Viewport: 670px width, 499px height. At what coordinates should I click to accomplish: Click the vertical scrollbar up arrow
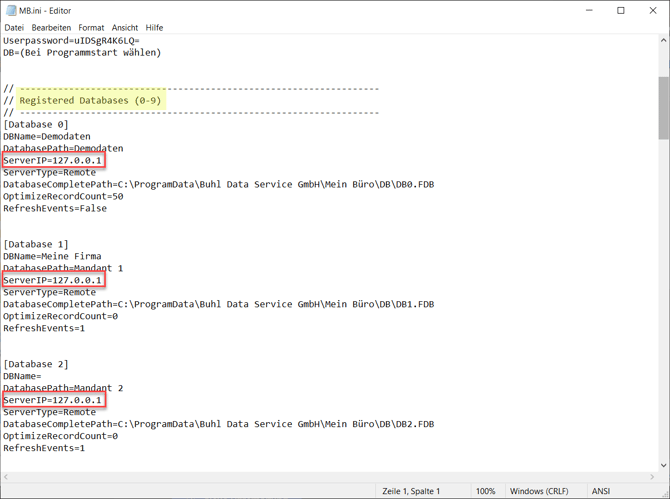[x=663, y=42]
